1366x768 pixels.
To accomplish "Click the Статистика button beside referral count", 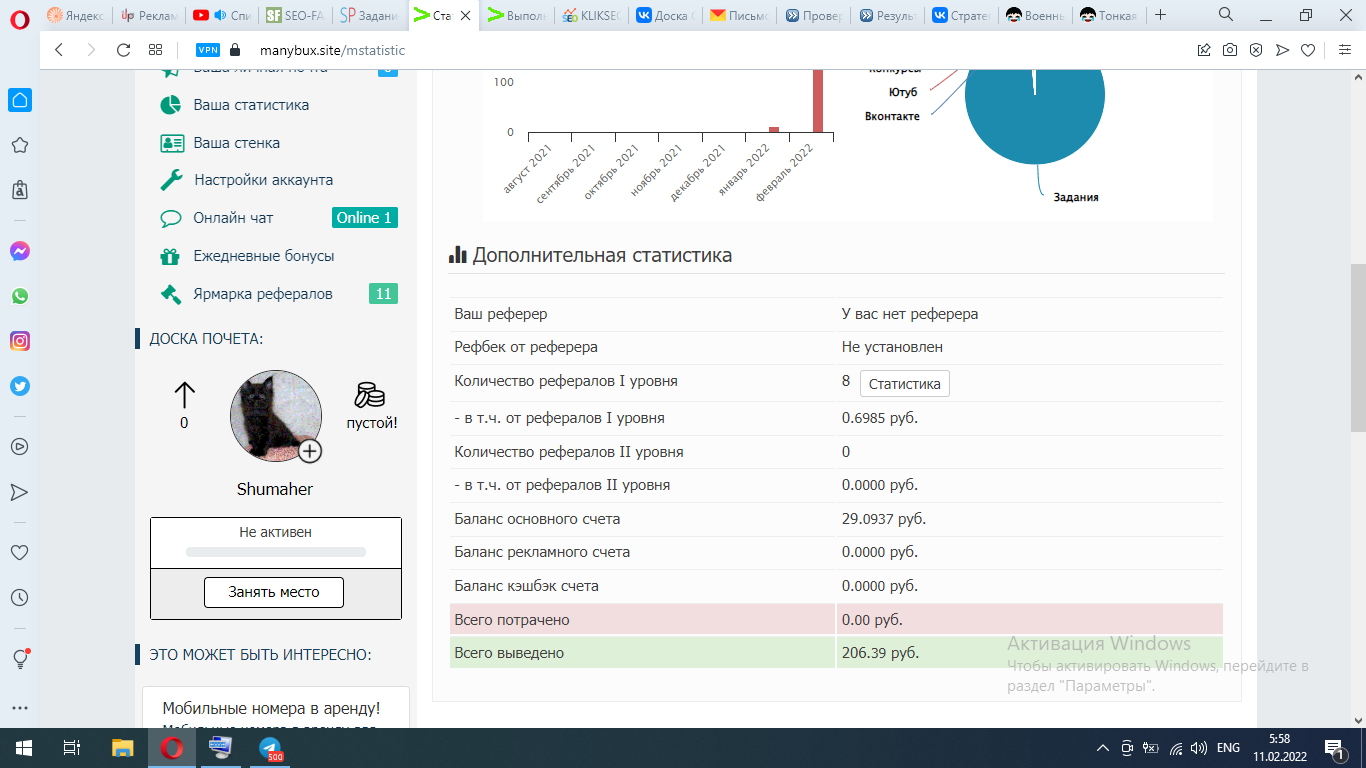I will tap(905, 384).
